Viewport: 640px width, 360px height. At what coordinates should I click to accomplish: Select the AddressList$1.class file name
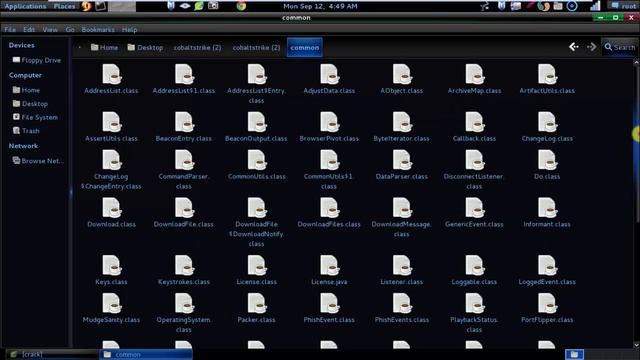(184, 91)
